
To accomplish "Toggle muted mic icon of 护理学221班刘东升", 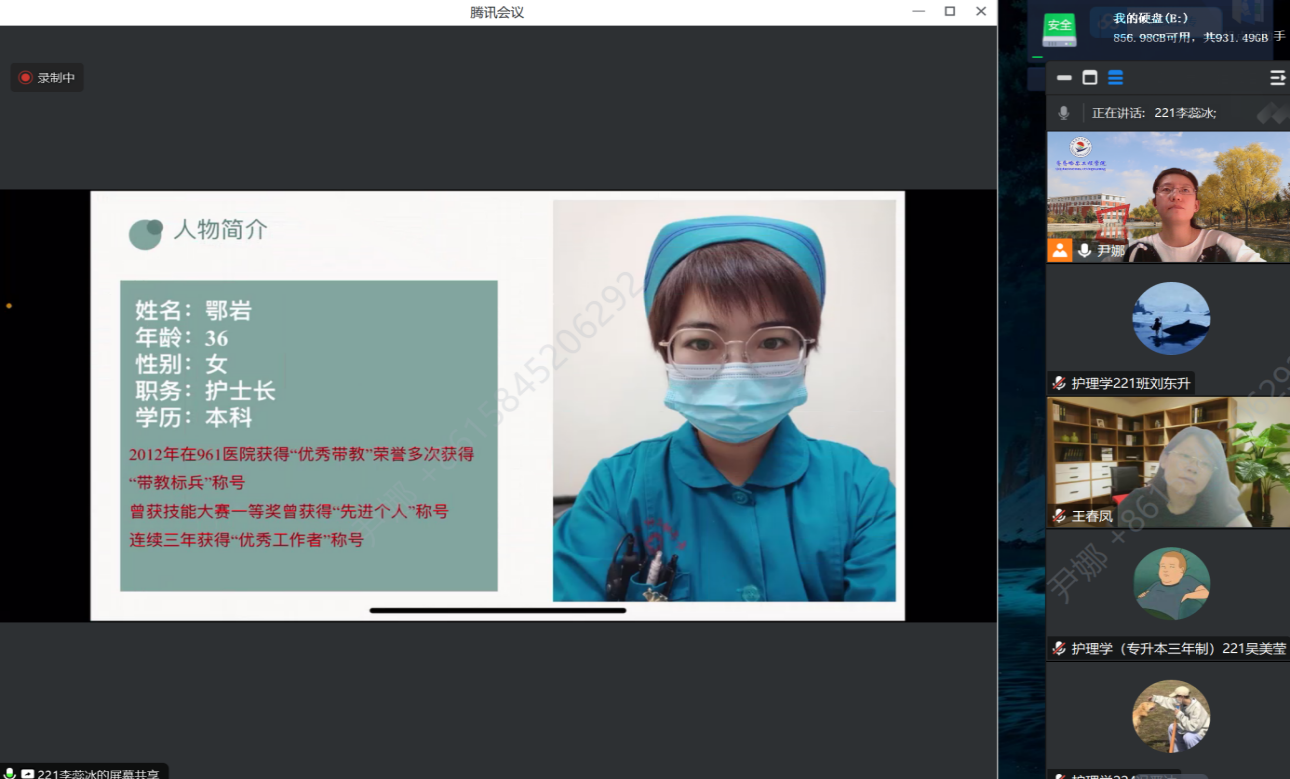I will tap(1059, 383).
